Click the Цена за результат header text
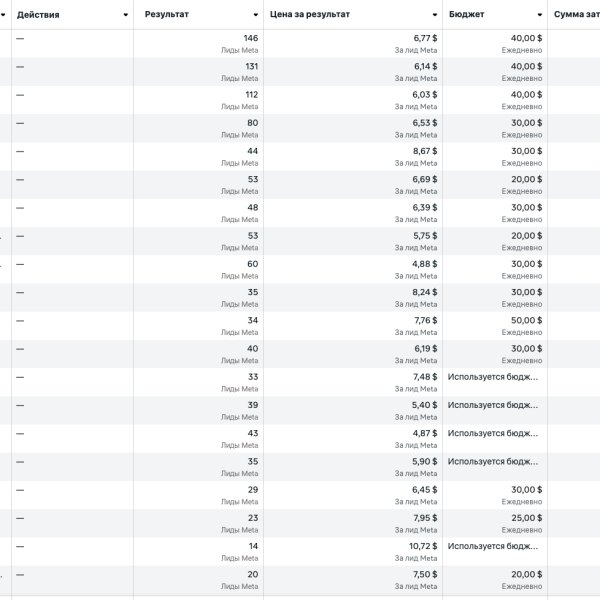 pos(310,15)
